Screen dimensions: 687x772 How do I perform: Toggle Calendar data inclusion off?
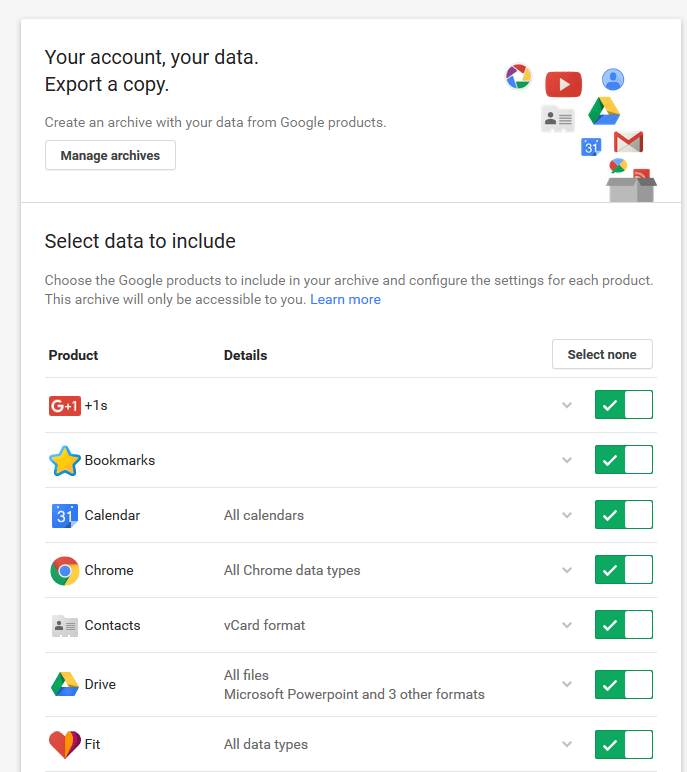coord(623,515)
